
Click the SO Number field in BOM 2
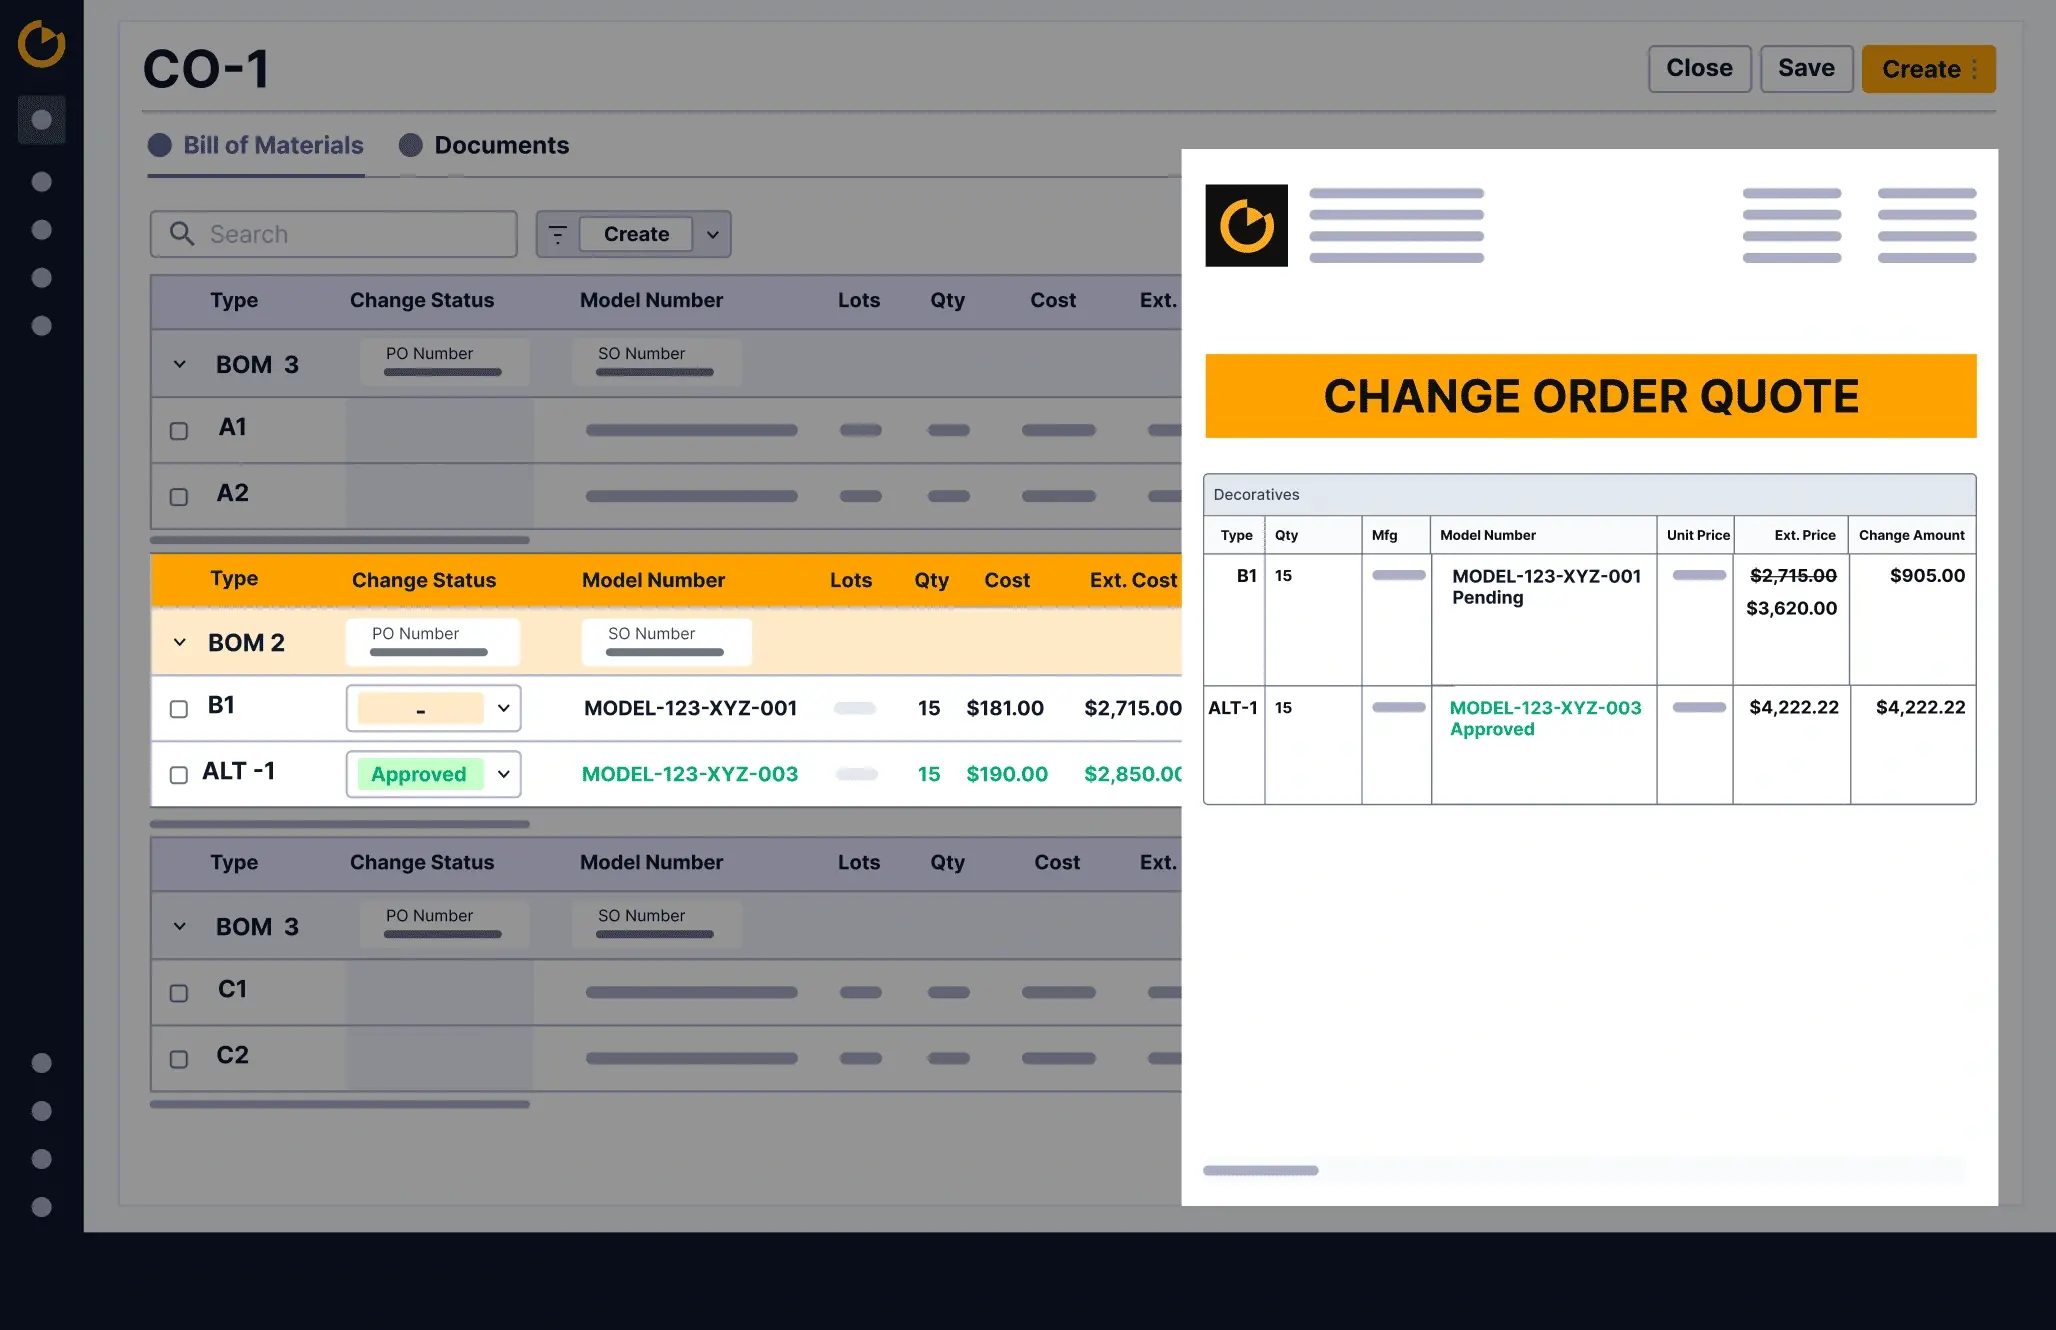[667, 641]
